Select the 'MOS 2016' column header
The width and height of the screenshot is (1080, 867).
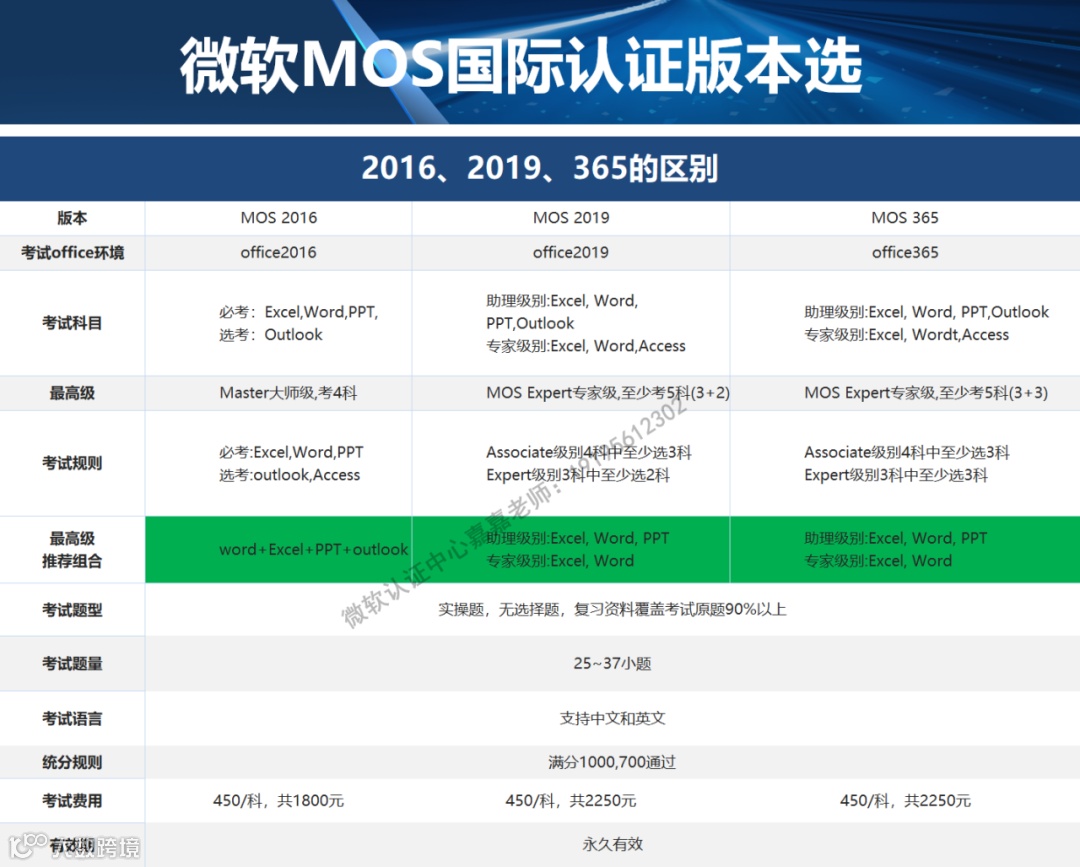(x=278, y=218)
